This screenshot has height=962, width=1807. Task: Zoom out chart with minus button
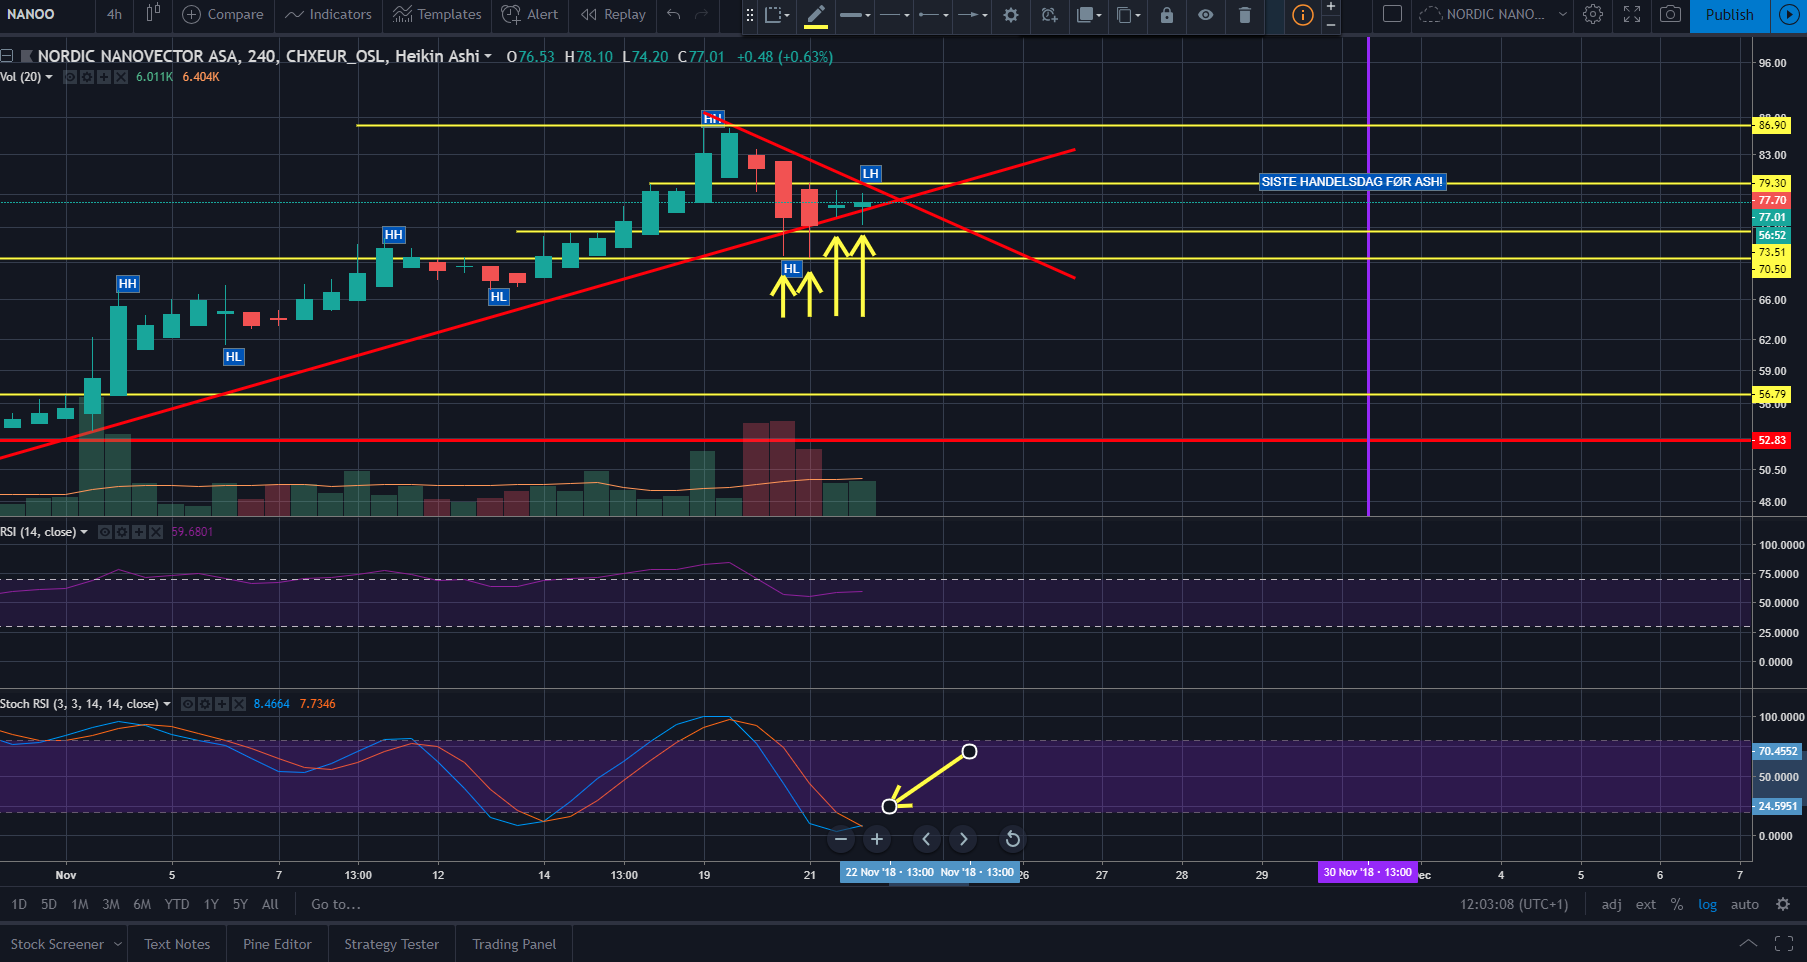(841, 839)
